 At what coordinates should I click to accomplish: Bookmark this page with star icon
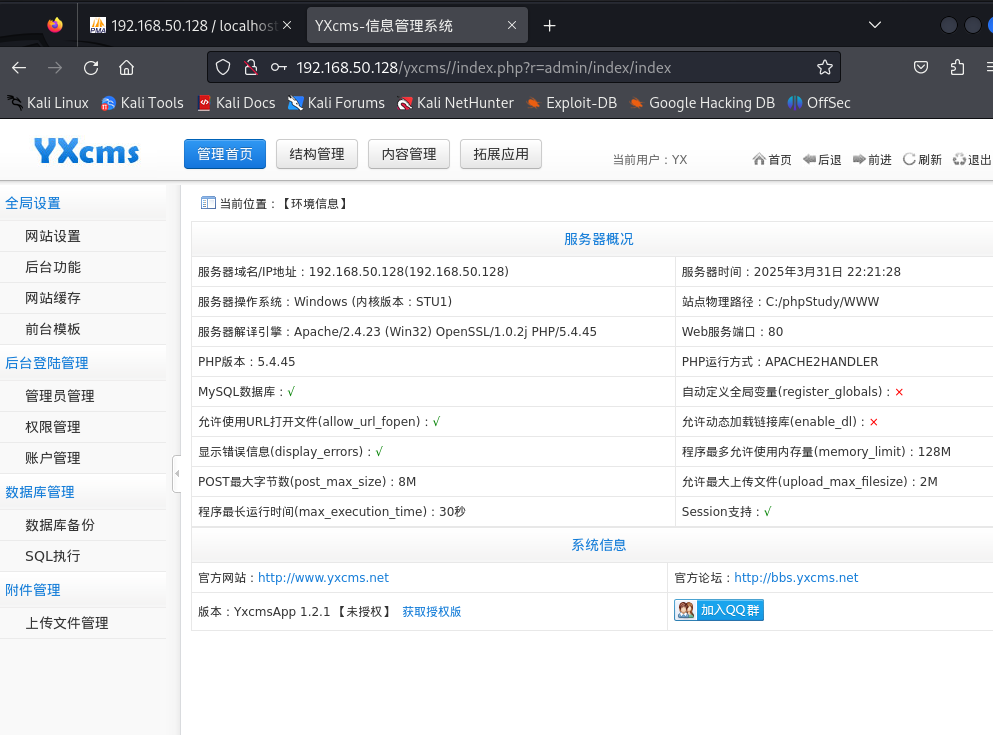(x=825, y=67)
